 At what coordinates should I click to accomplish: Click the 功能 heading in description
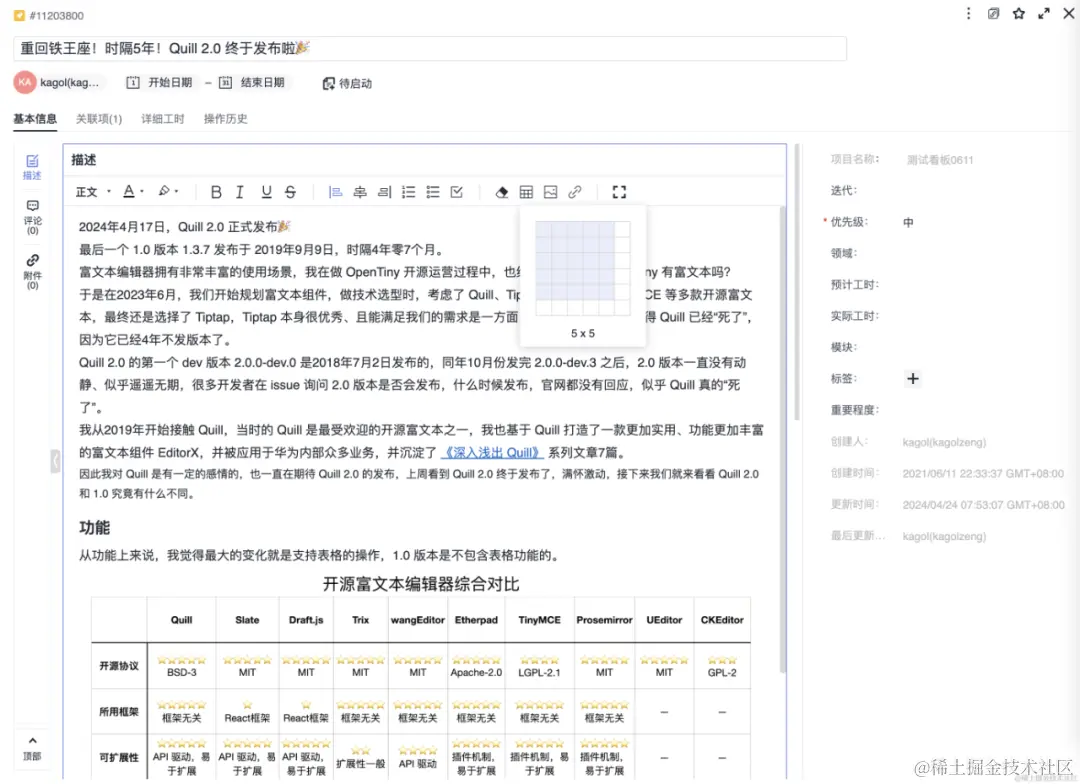[x=94, y=528]
